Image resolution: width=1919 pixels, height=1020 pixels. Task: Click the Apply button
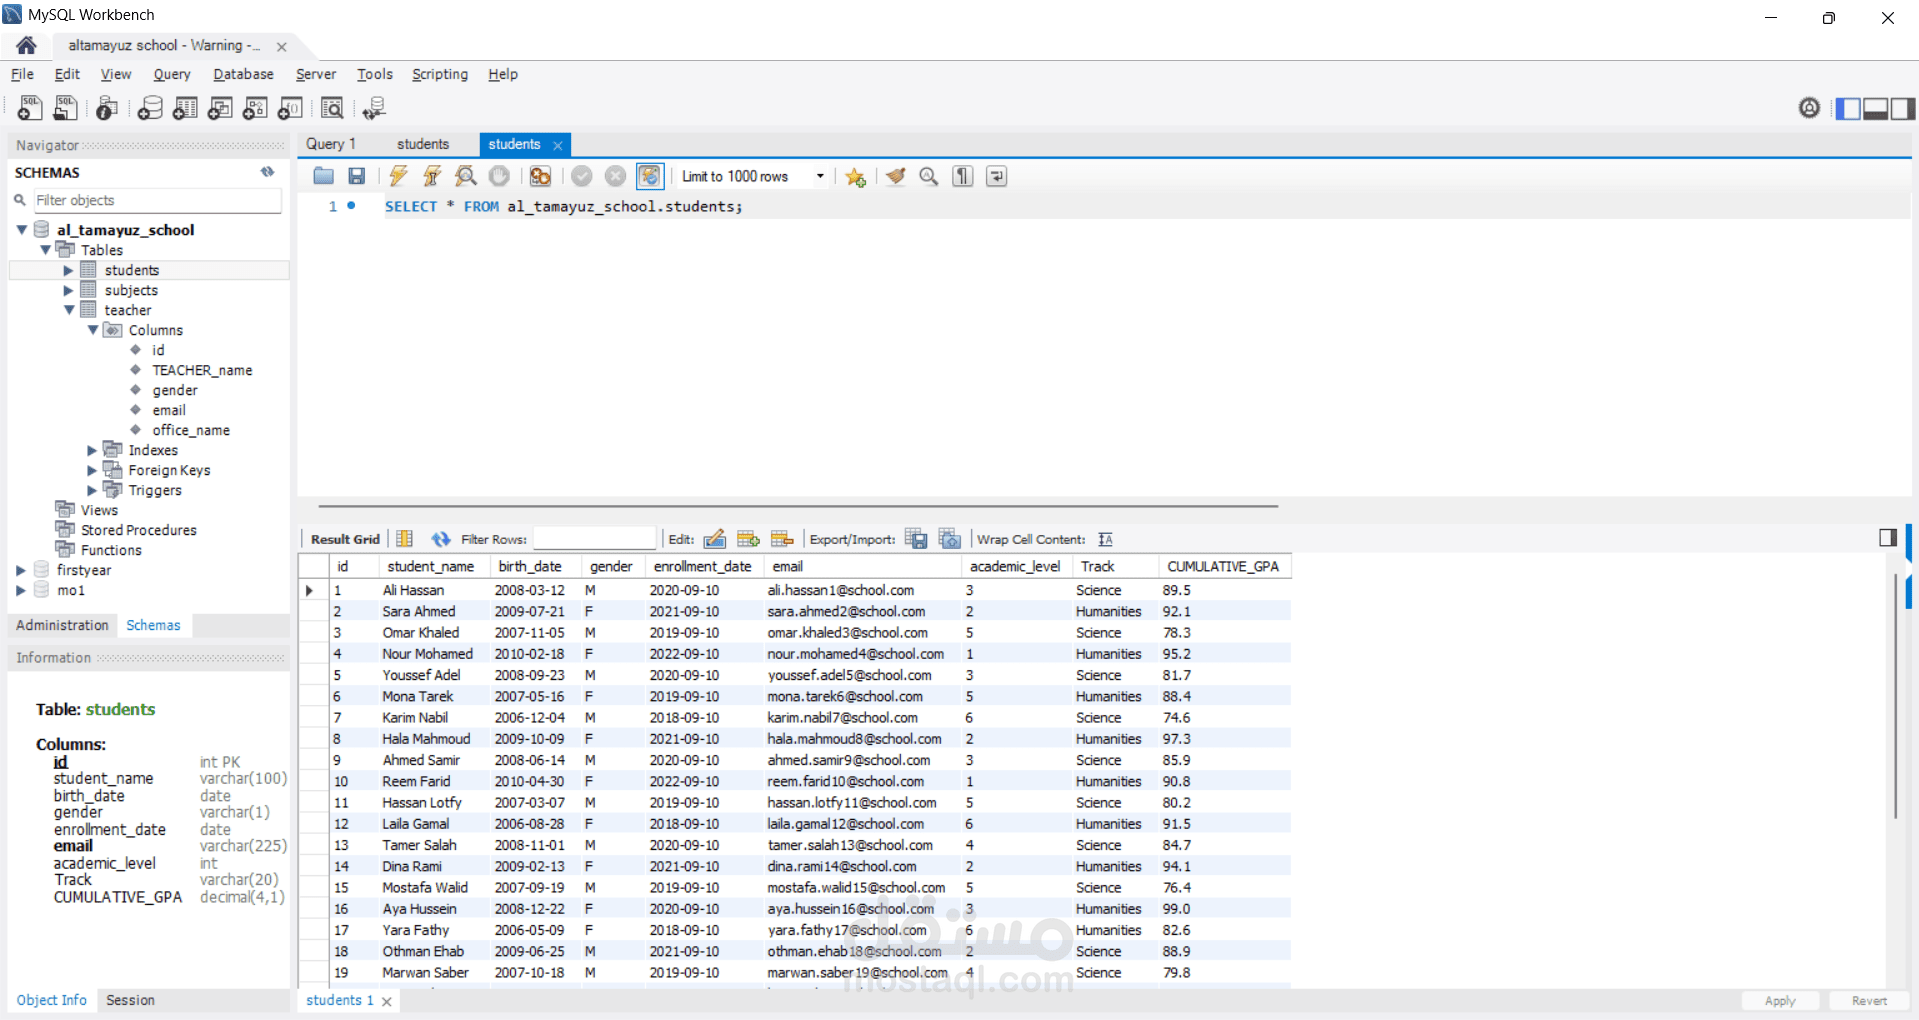tap(1780, 1001)
